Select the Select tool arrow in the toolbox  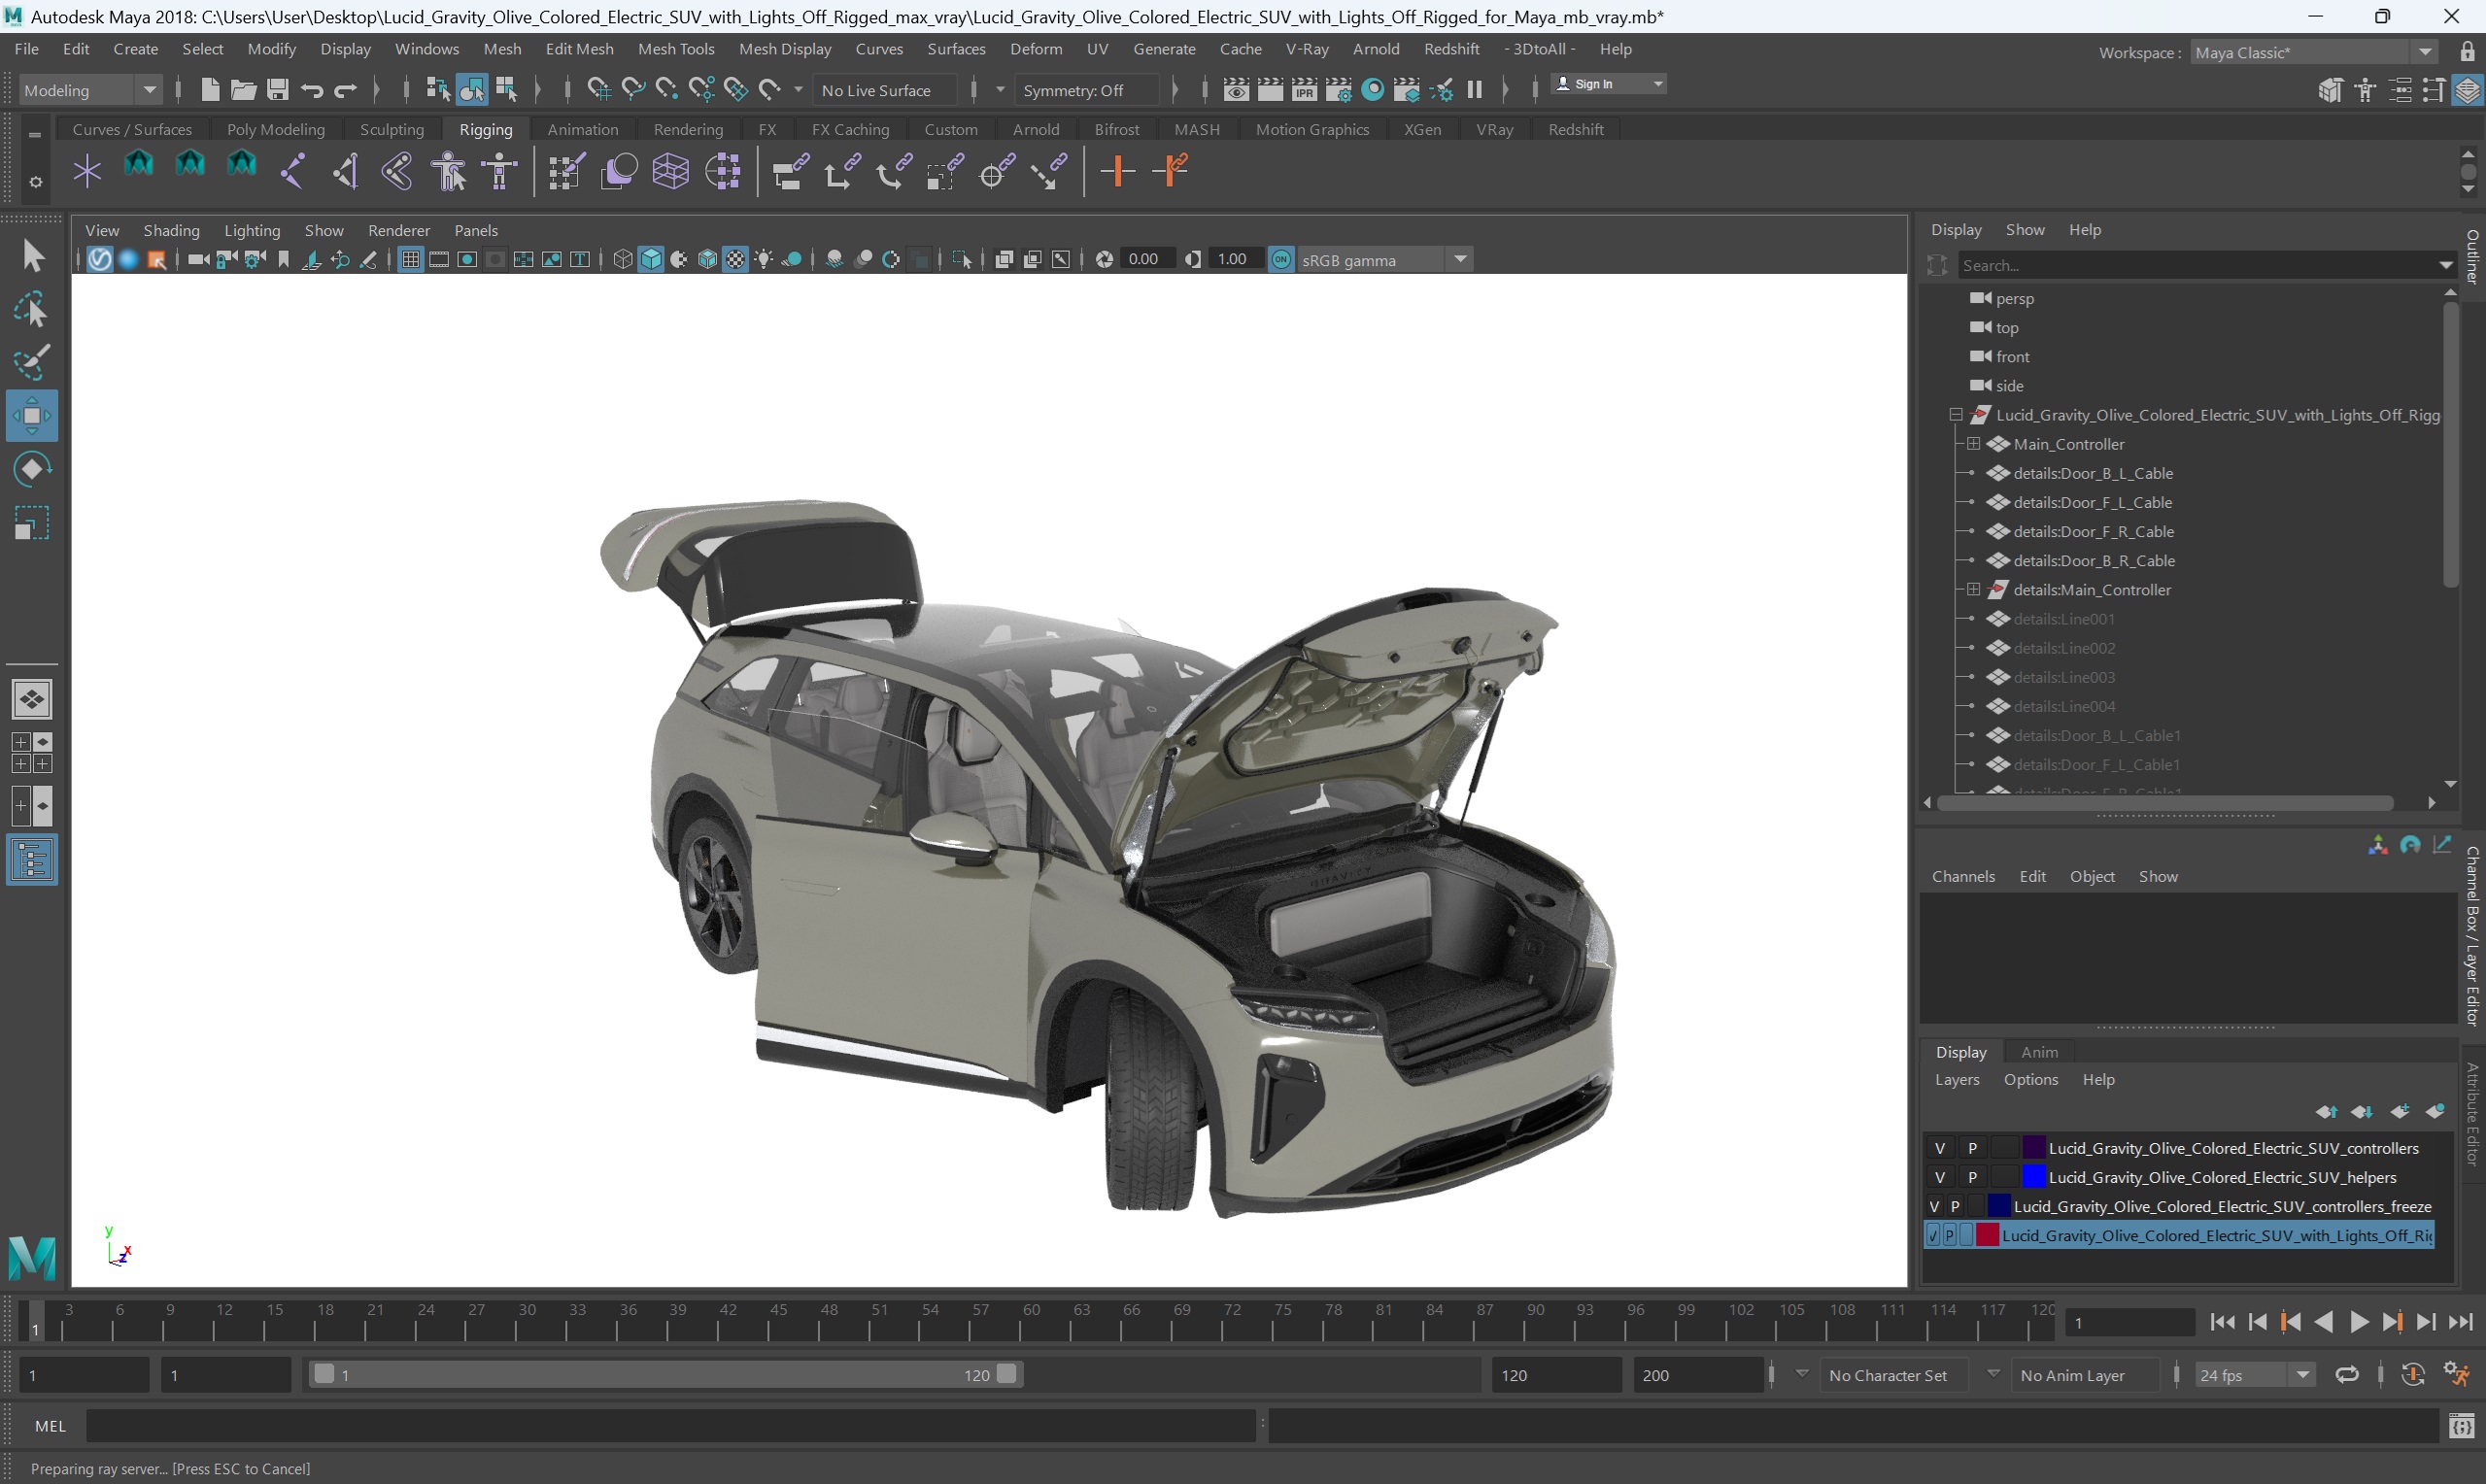click(x=32, y=256)
